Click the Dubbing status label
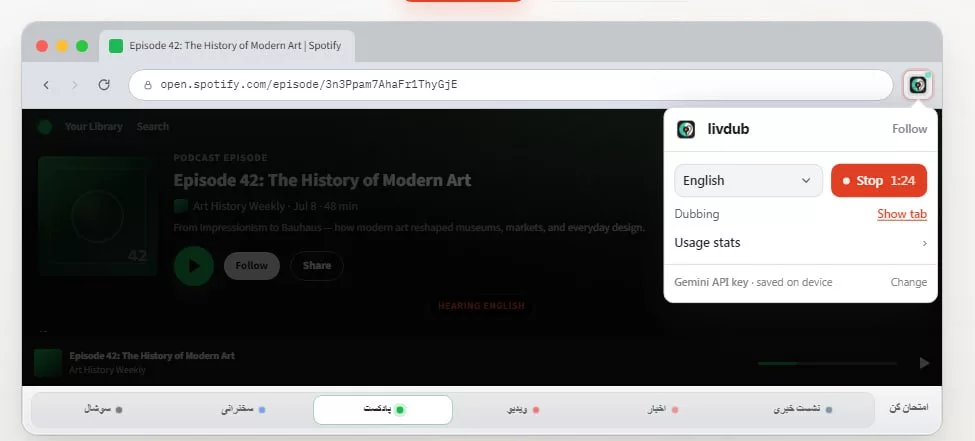The image size is (975, 441). (697, 214)
